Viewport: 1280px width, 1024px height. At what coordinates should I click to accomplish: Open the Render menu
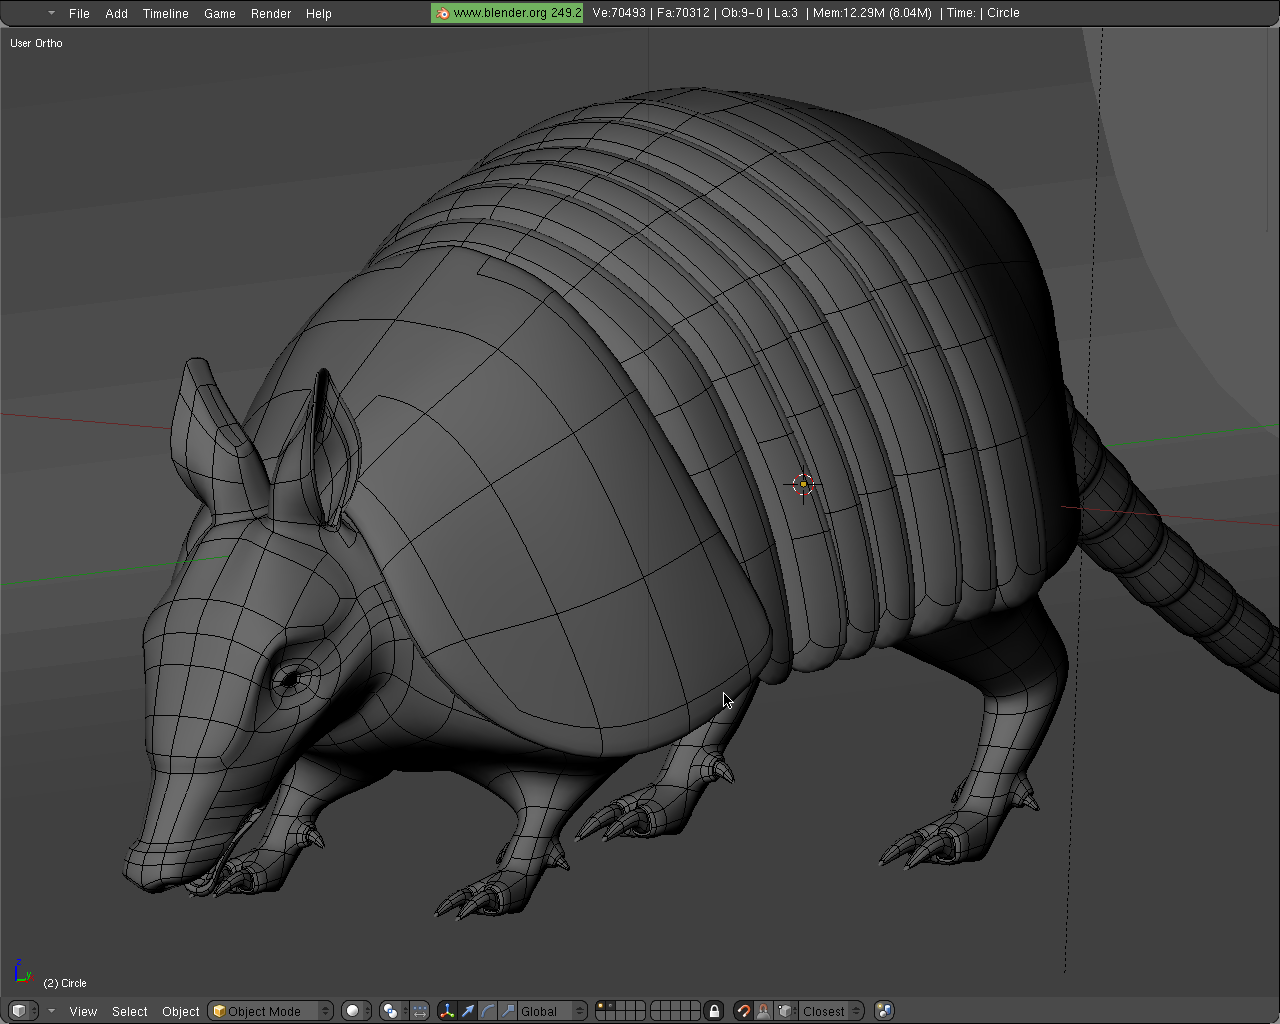point(271,13)
